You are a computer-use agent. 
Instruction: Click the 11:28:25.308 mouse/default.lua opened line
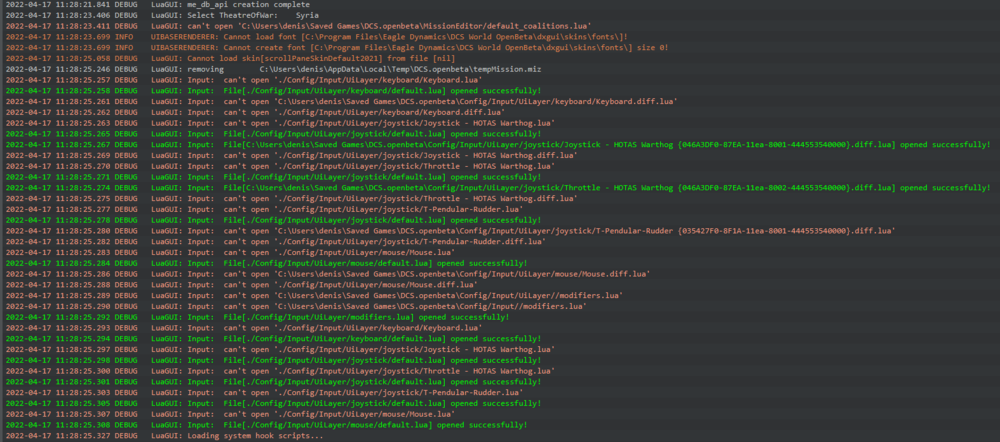point(267,425)
